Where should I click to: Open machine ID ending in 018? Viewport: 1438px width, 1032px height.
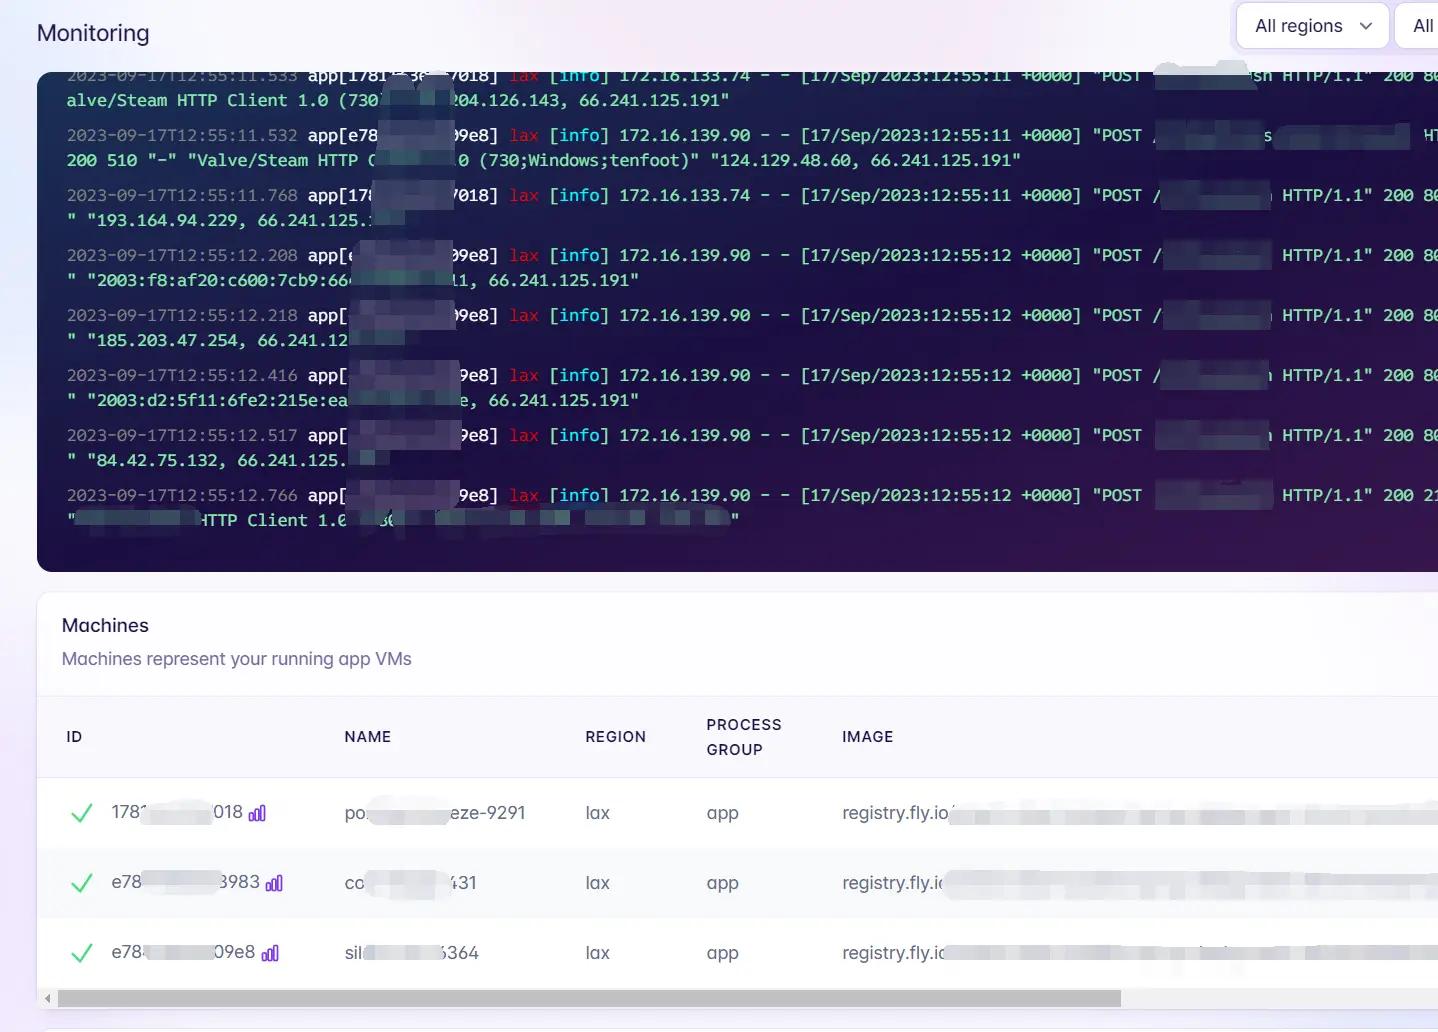tap(176, 813)
